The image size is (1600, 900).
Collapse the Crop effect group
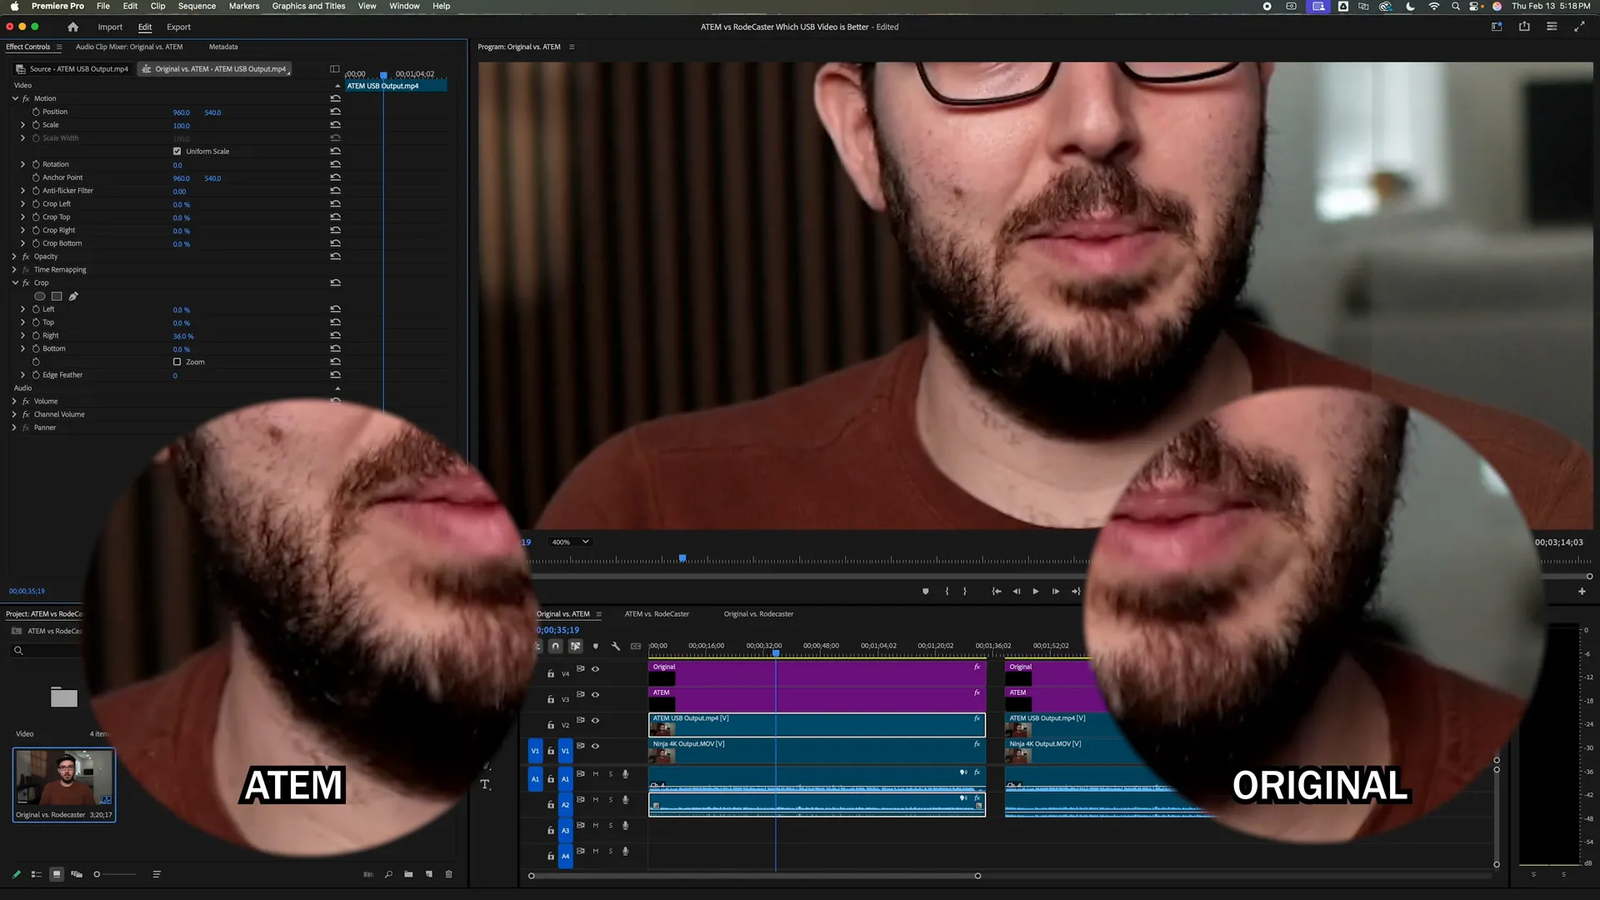(x=14, y=283)
